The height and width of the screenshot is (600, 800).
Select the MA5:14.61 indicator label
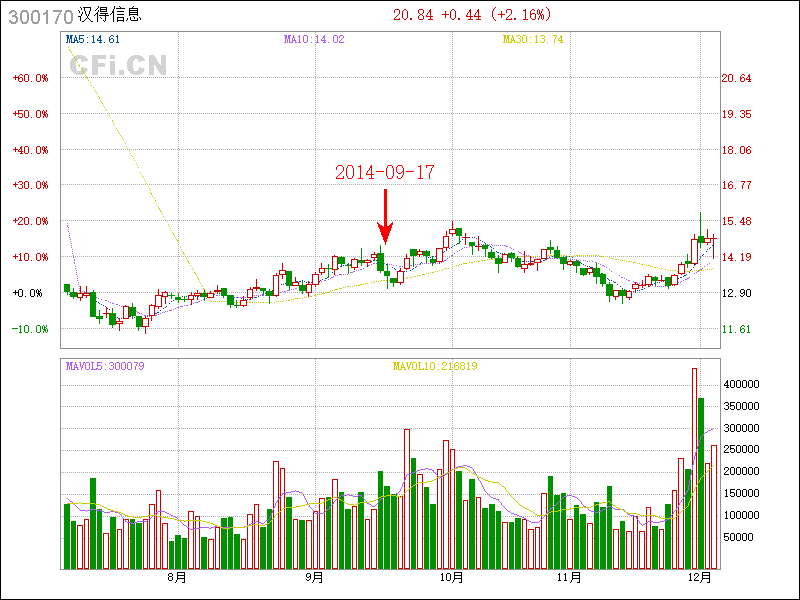[92, 39]
